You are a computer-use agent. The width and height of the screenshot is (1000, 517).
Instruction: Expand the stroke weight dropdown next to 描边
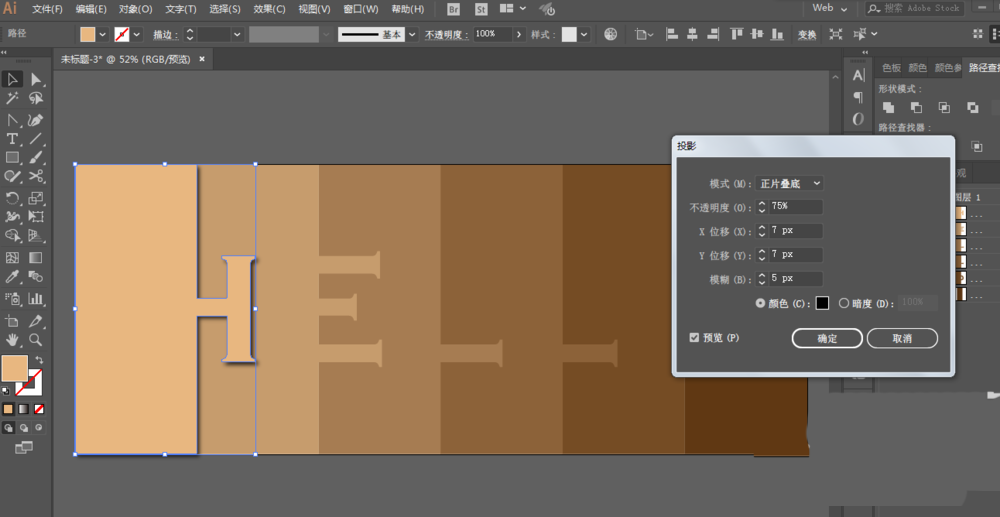point(237,34)
